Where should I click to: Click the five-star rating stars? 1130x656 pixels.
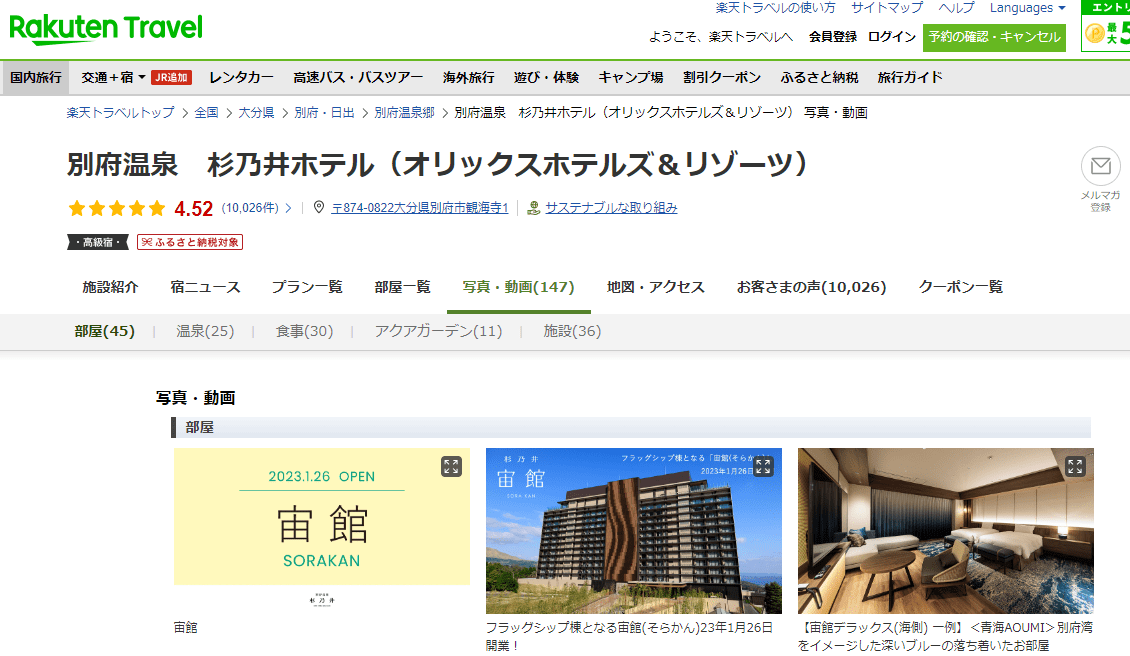tap(116, 209)
